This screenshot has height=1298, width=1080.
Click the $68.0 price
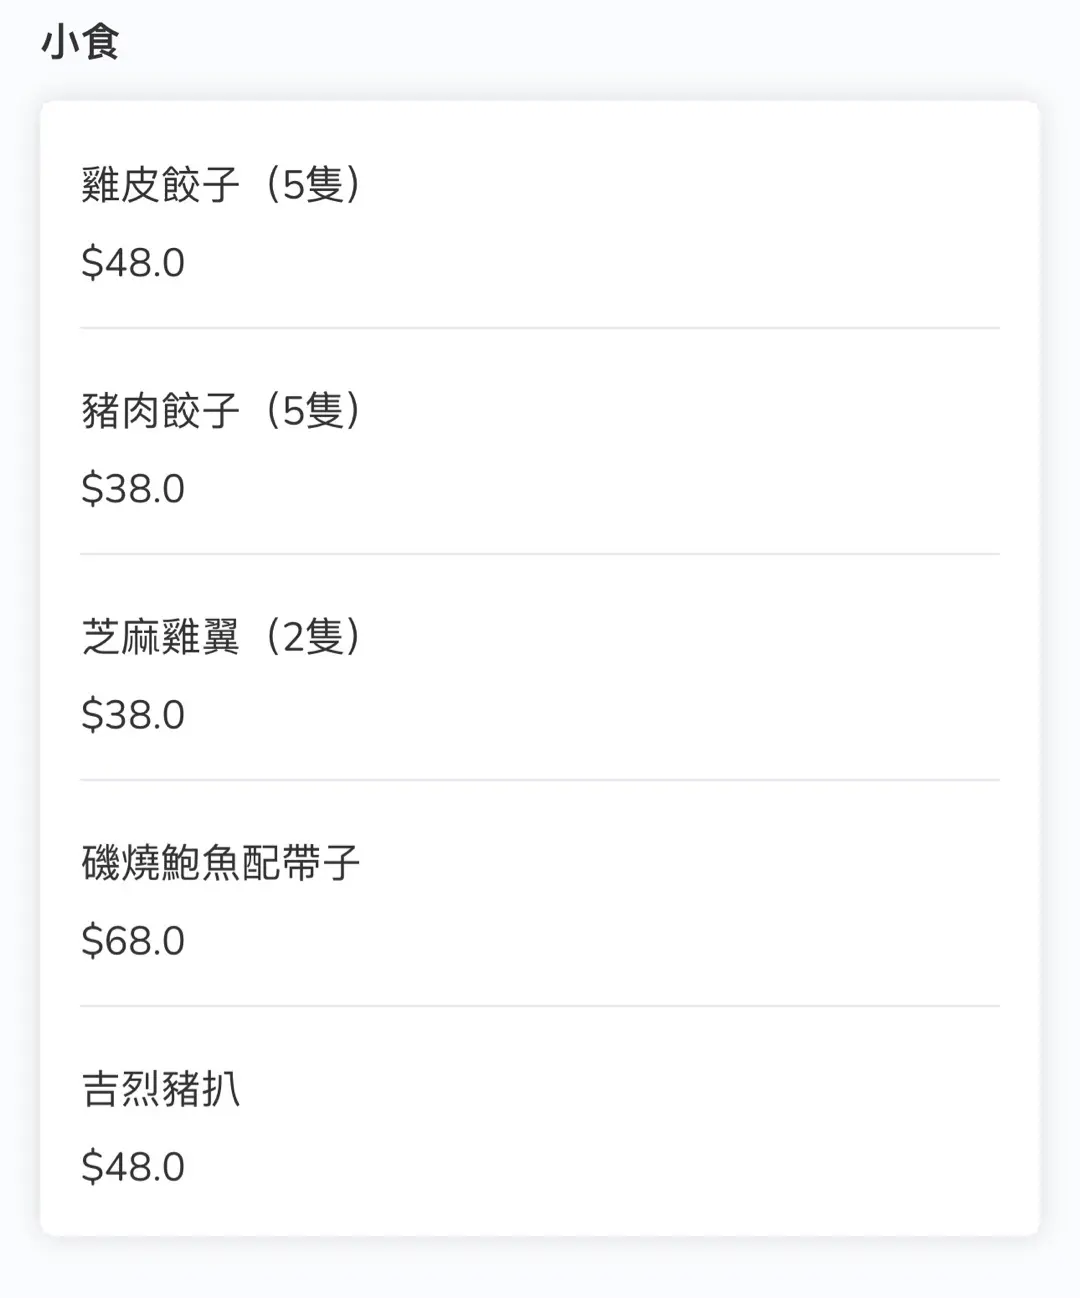(133, 941)
